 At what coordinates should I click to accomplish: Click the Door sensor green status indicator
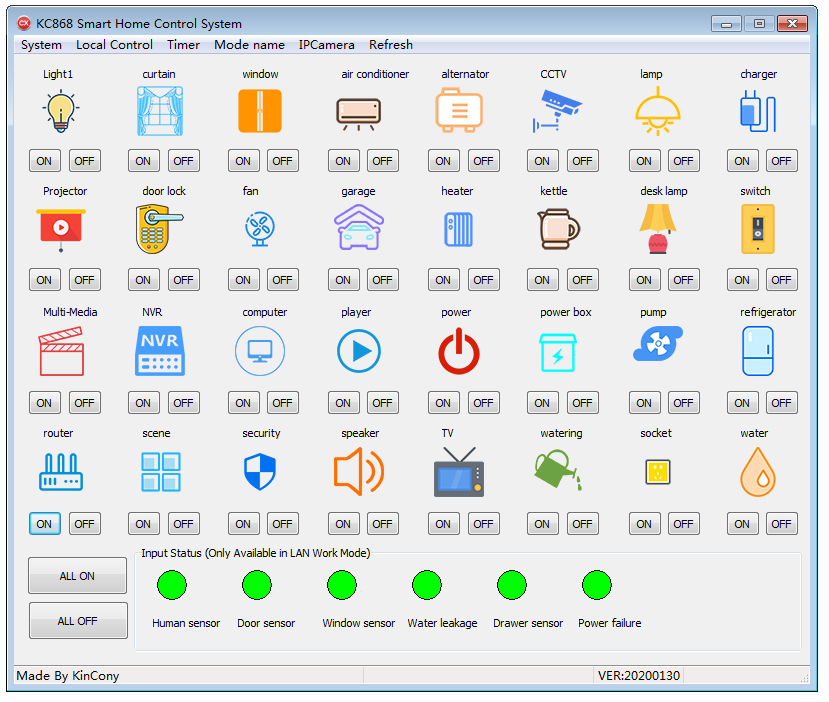257,585
